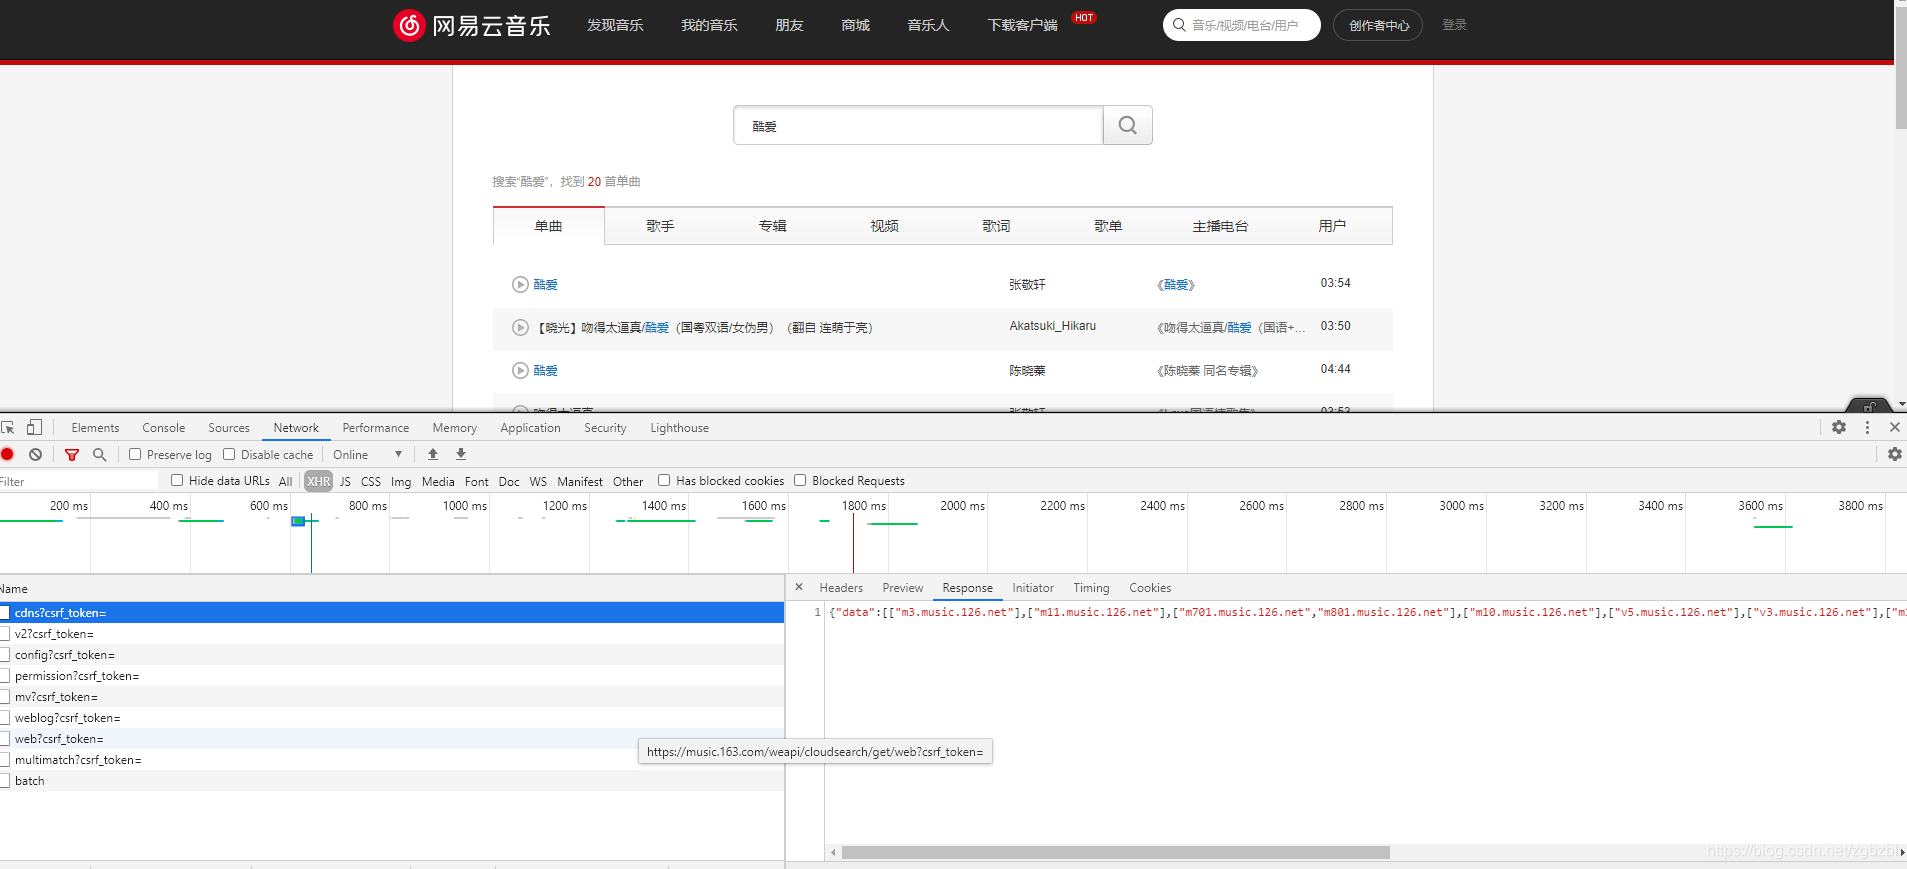Viewport: 1907px width, 869px height.
Task: Activate DevTools inspect element picker icon
Action: pyautogui.click(x=8, y=427)
